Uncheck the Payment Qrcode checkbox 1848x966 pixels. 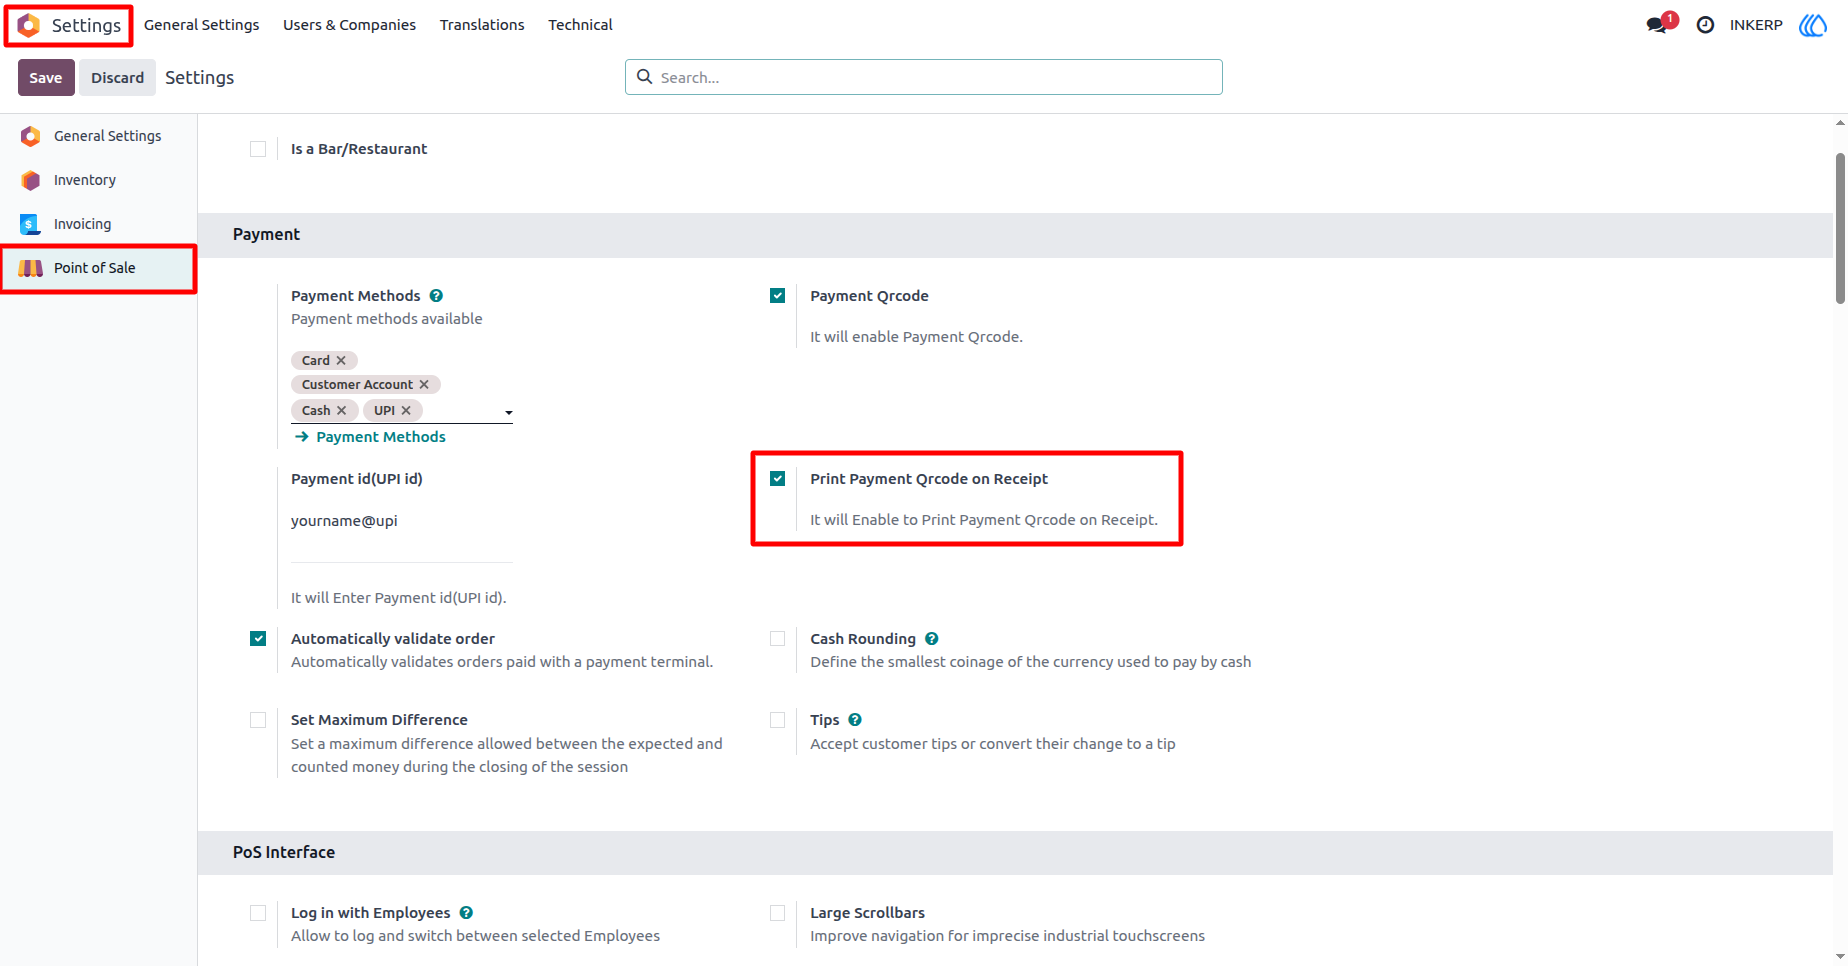pyautogui.click(x=777, y=296)
